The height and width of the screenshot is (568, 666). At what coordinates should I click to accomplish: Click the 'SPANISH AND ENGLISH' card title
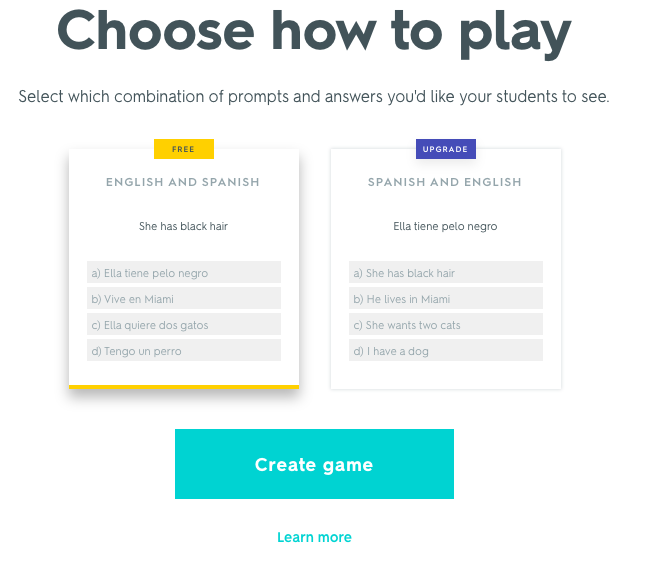coord(445,182)
